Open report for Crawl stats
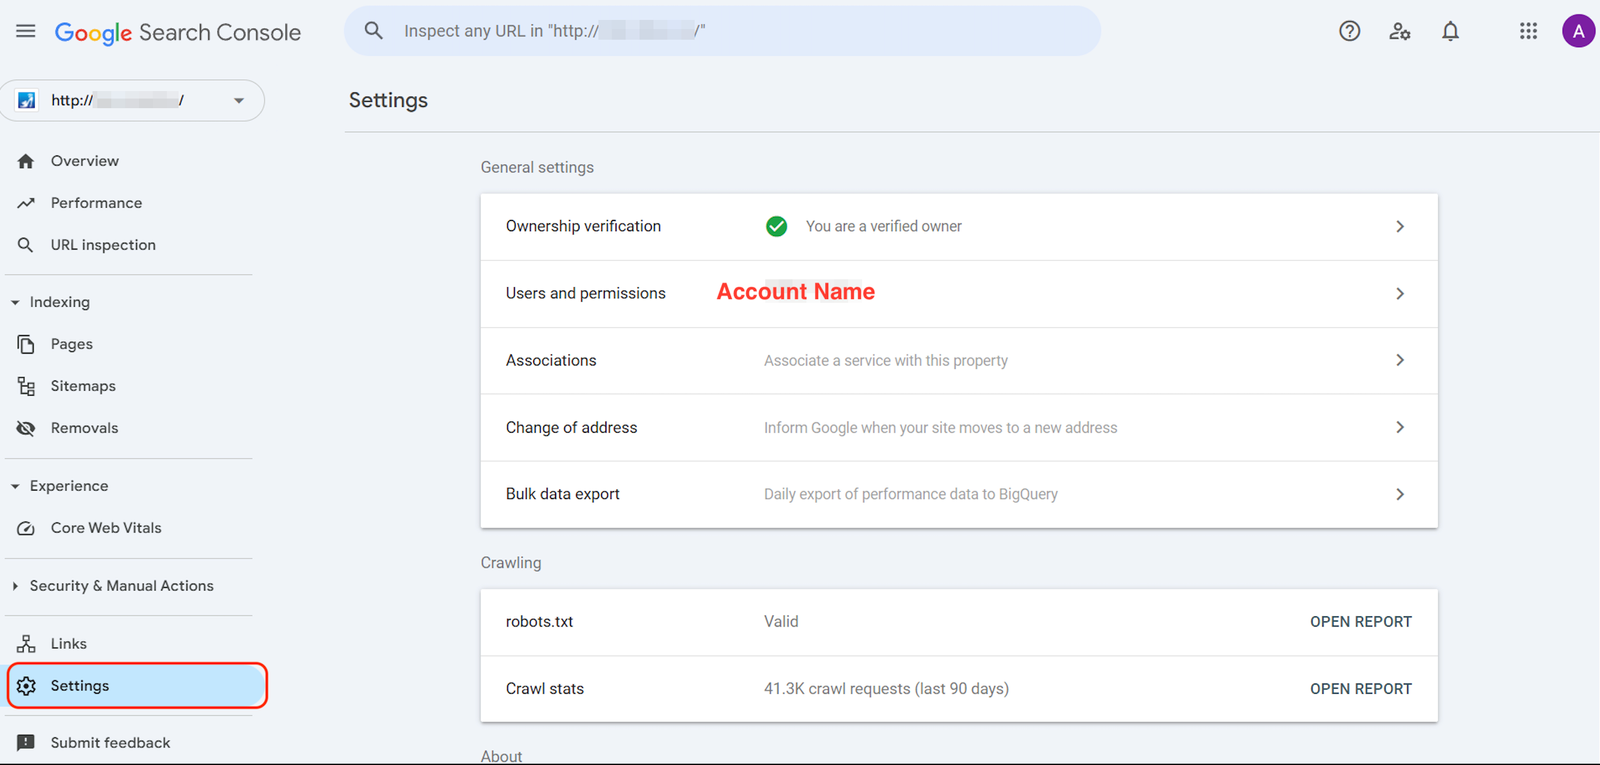 coord(1360,689)
